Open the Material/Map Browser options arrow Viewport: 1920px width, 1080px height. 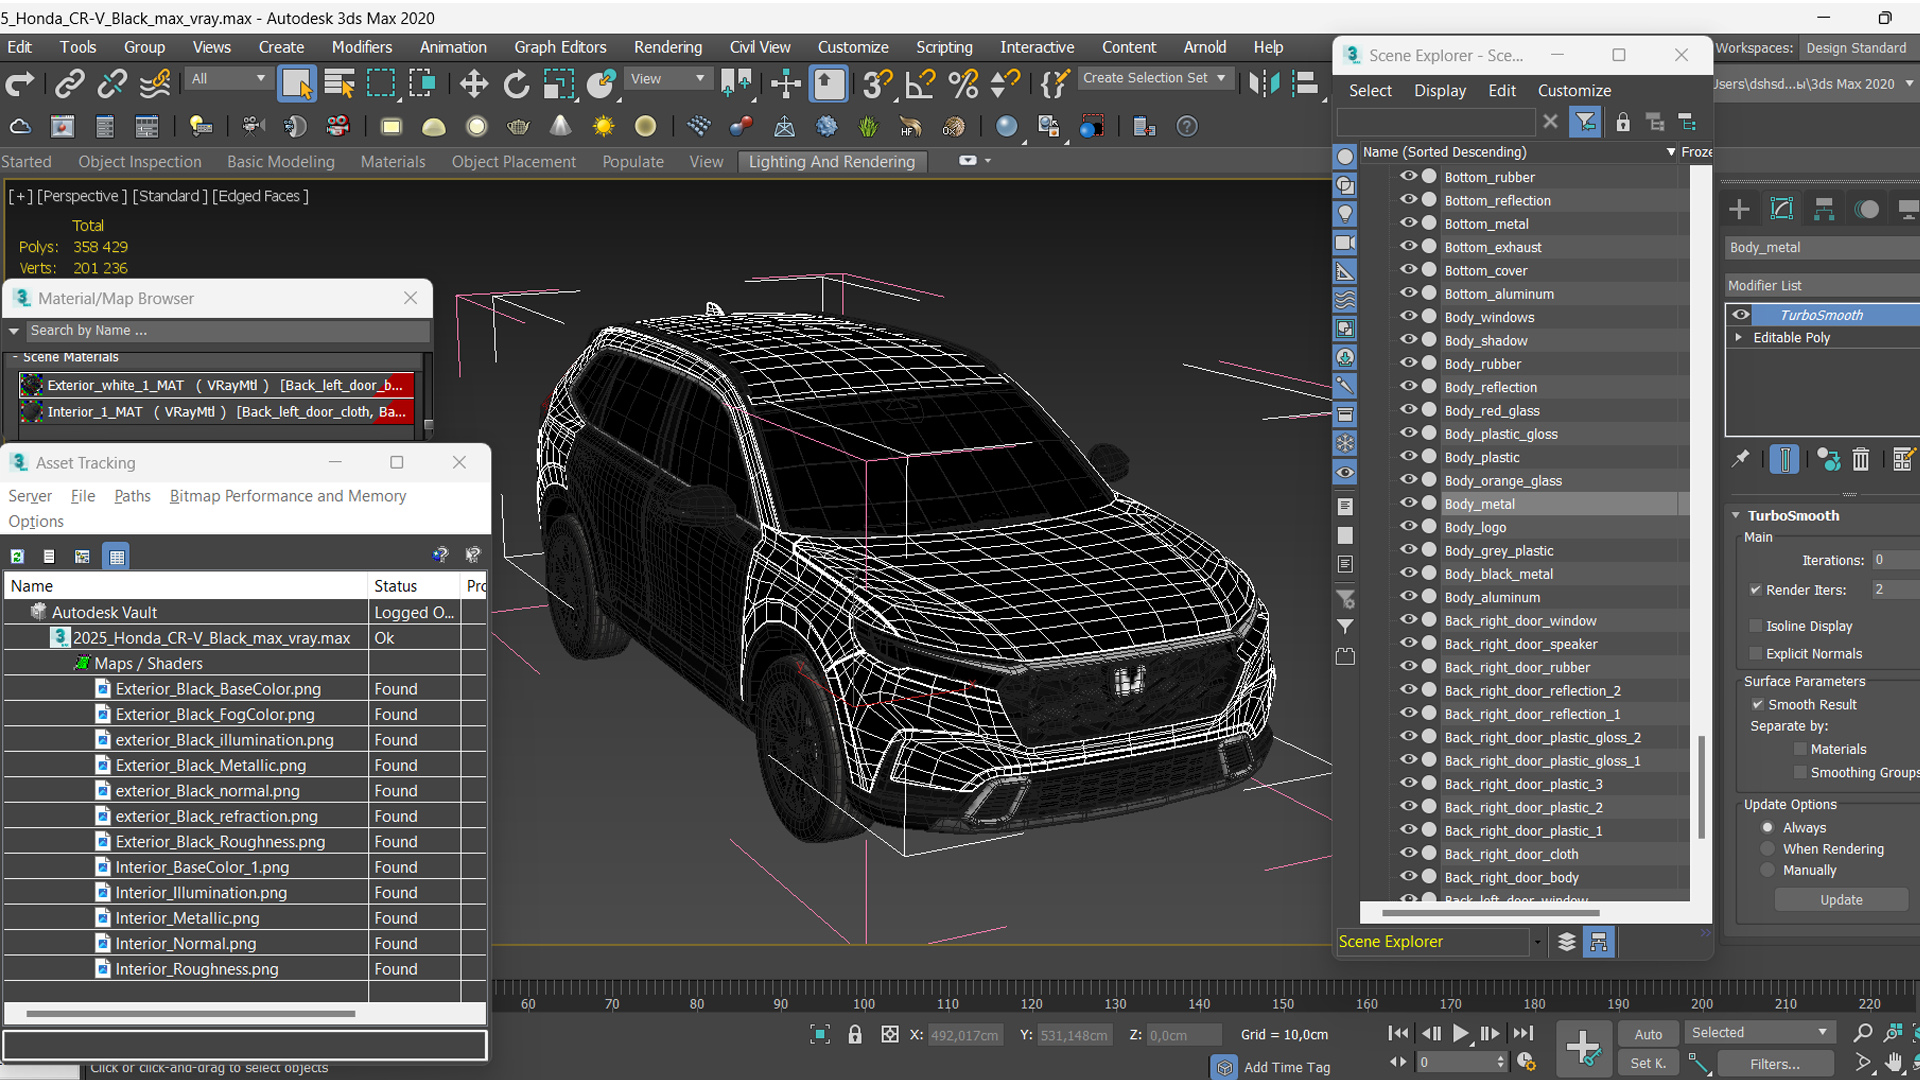[14, 331]
